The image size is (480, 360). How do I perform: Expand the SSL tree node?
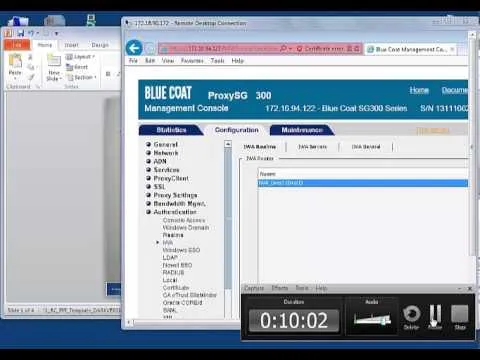click(x=149, y=187)
